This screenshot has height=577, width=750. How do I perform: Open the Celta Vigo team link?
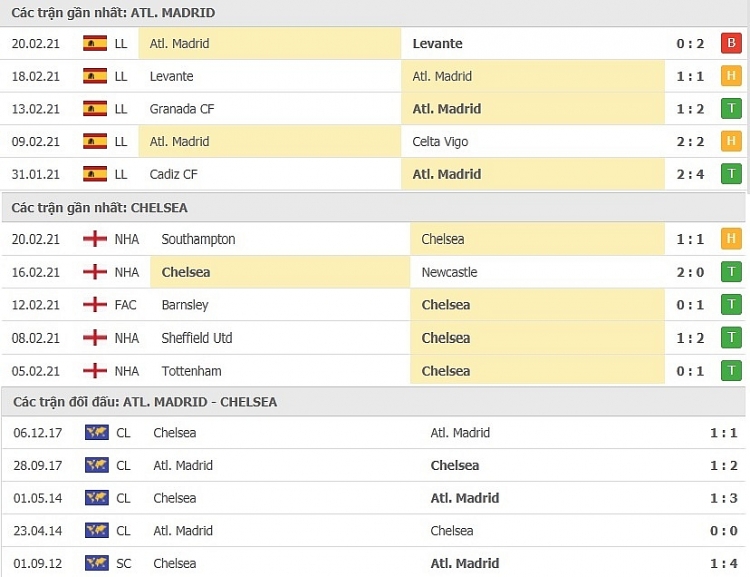(440, 142)
